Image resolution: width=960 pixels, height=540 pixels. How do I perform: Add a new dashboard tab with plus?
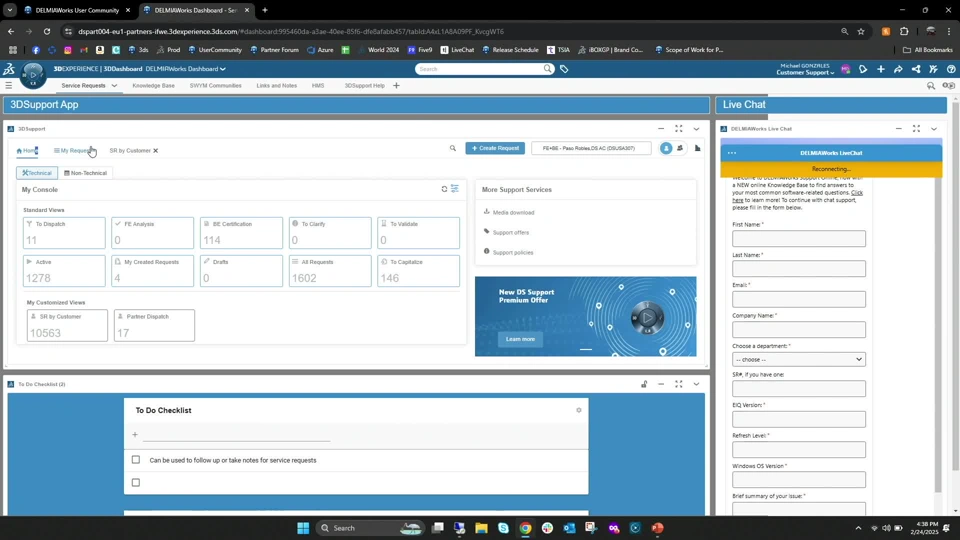(x=396, y=86)
